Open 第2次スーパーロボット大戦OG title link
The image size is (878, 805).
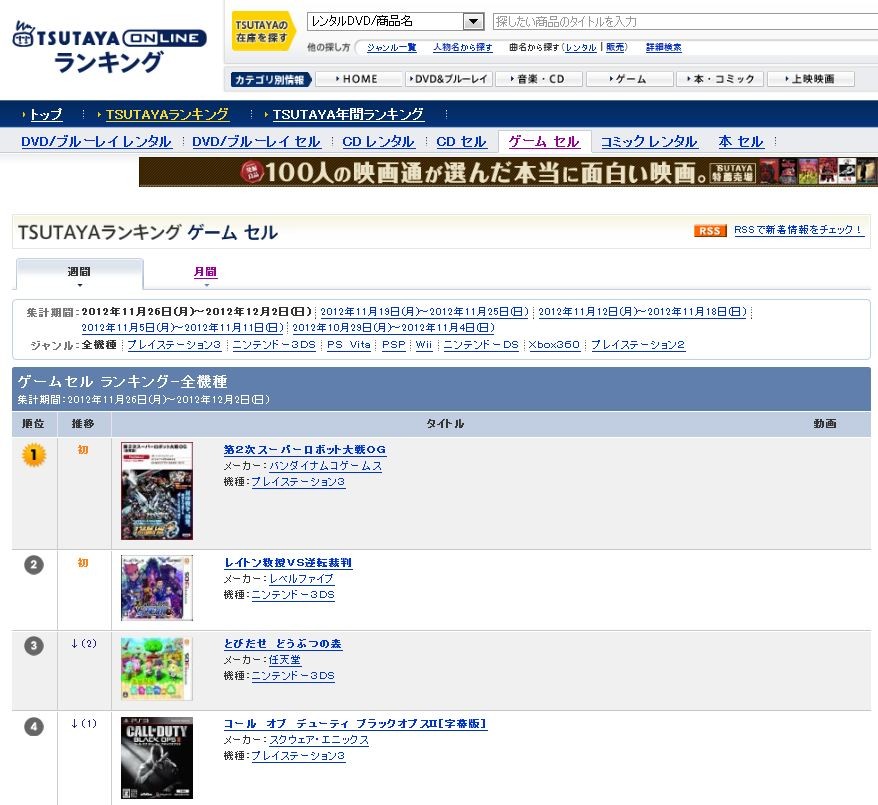305,450
